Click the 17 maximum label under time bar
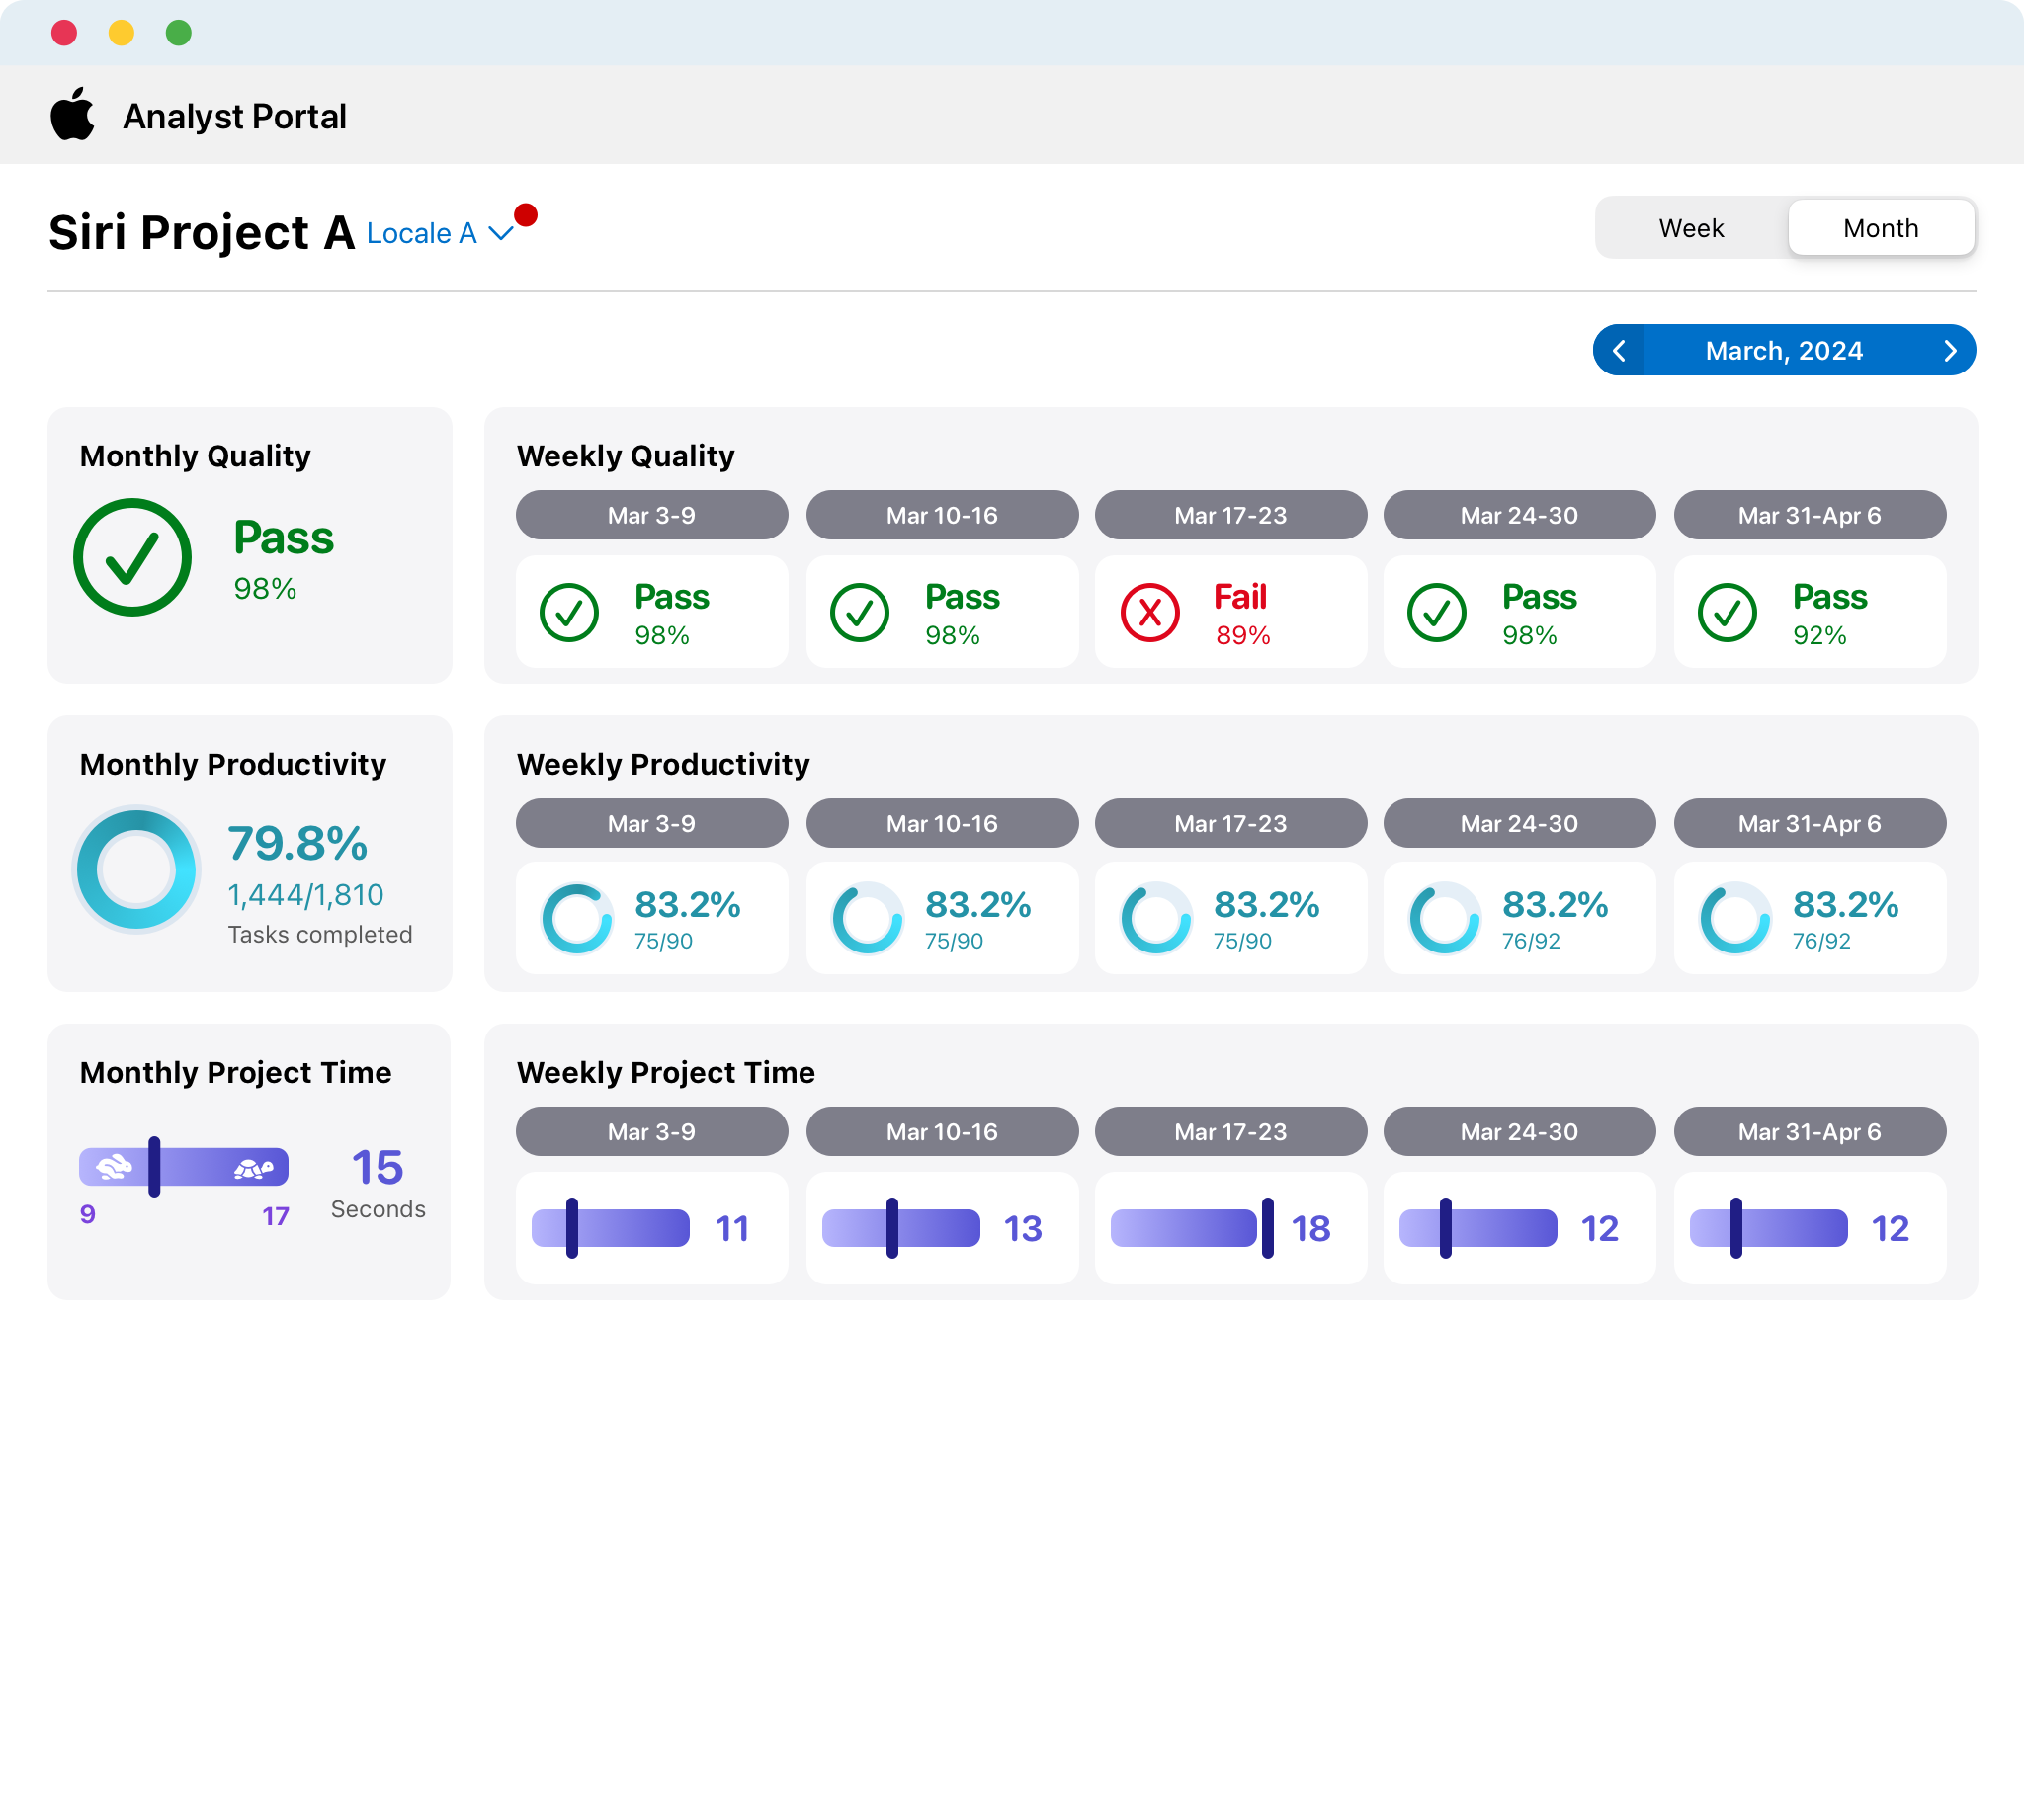This screenshot has width=2024, height=1820. [276, 1216]
